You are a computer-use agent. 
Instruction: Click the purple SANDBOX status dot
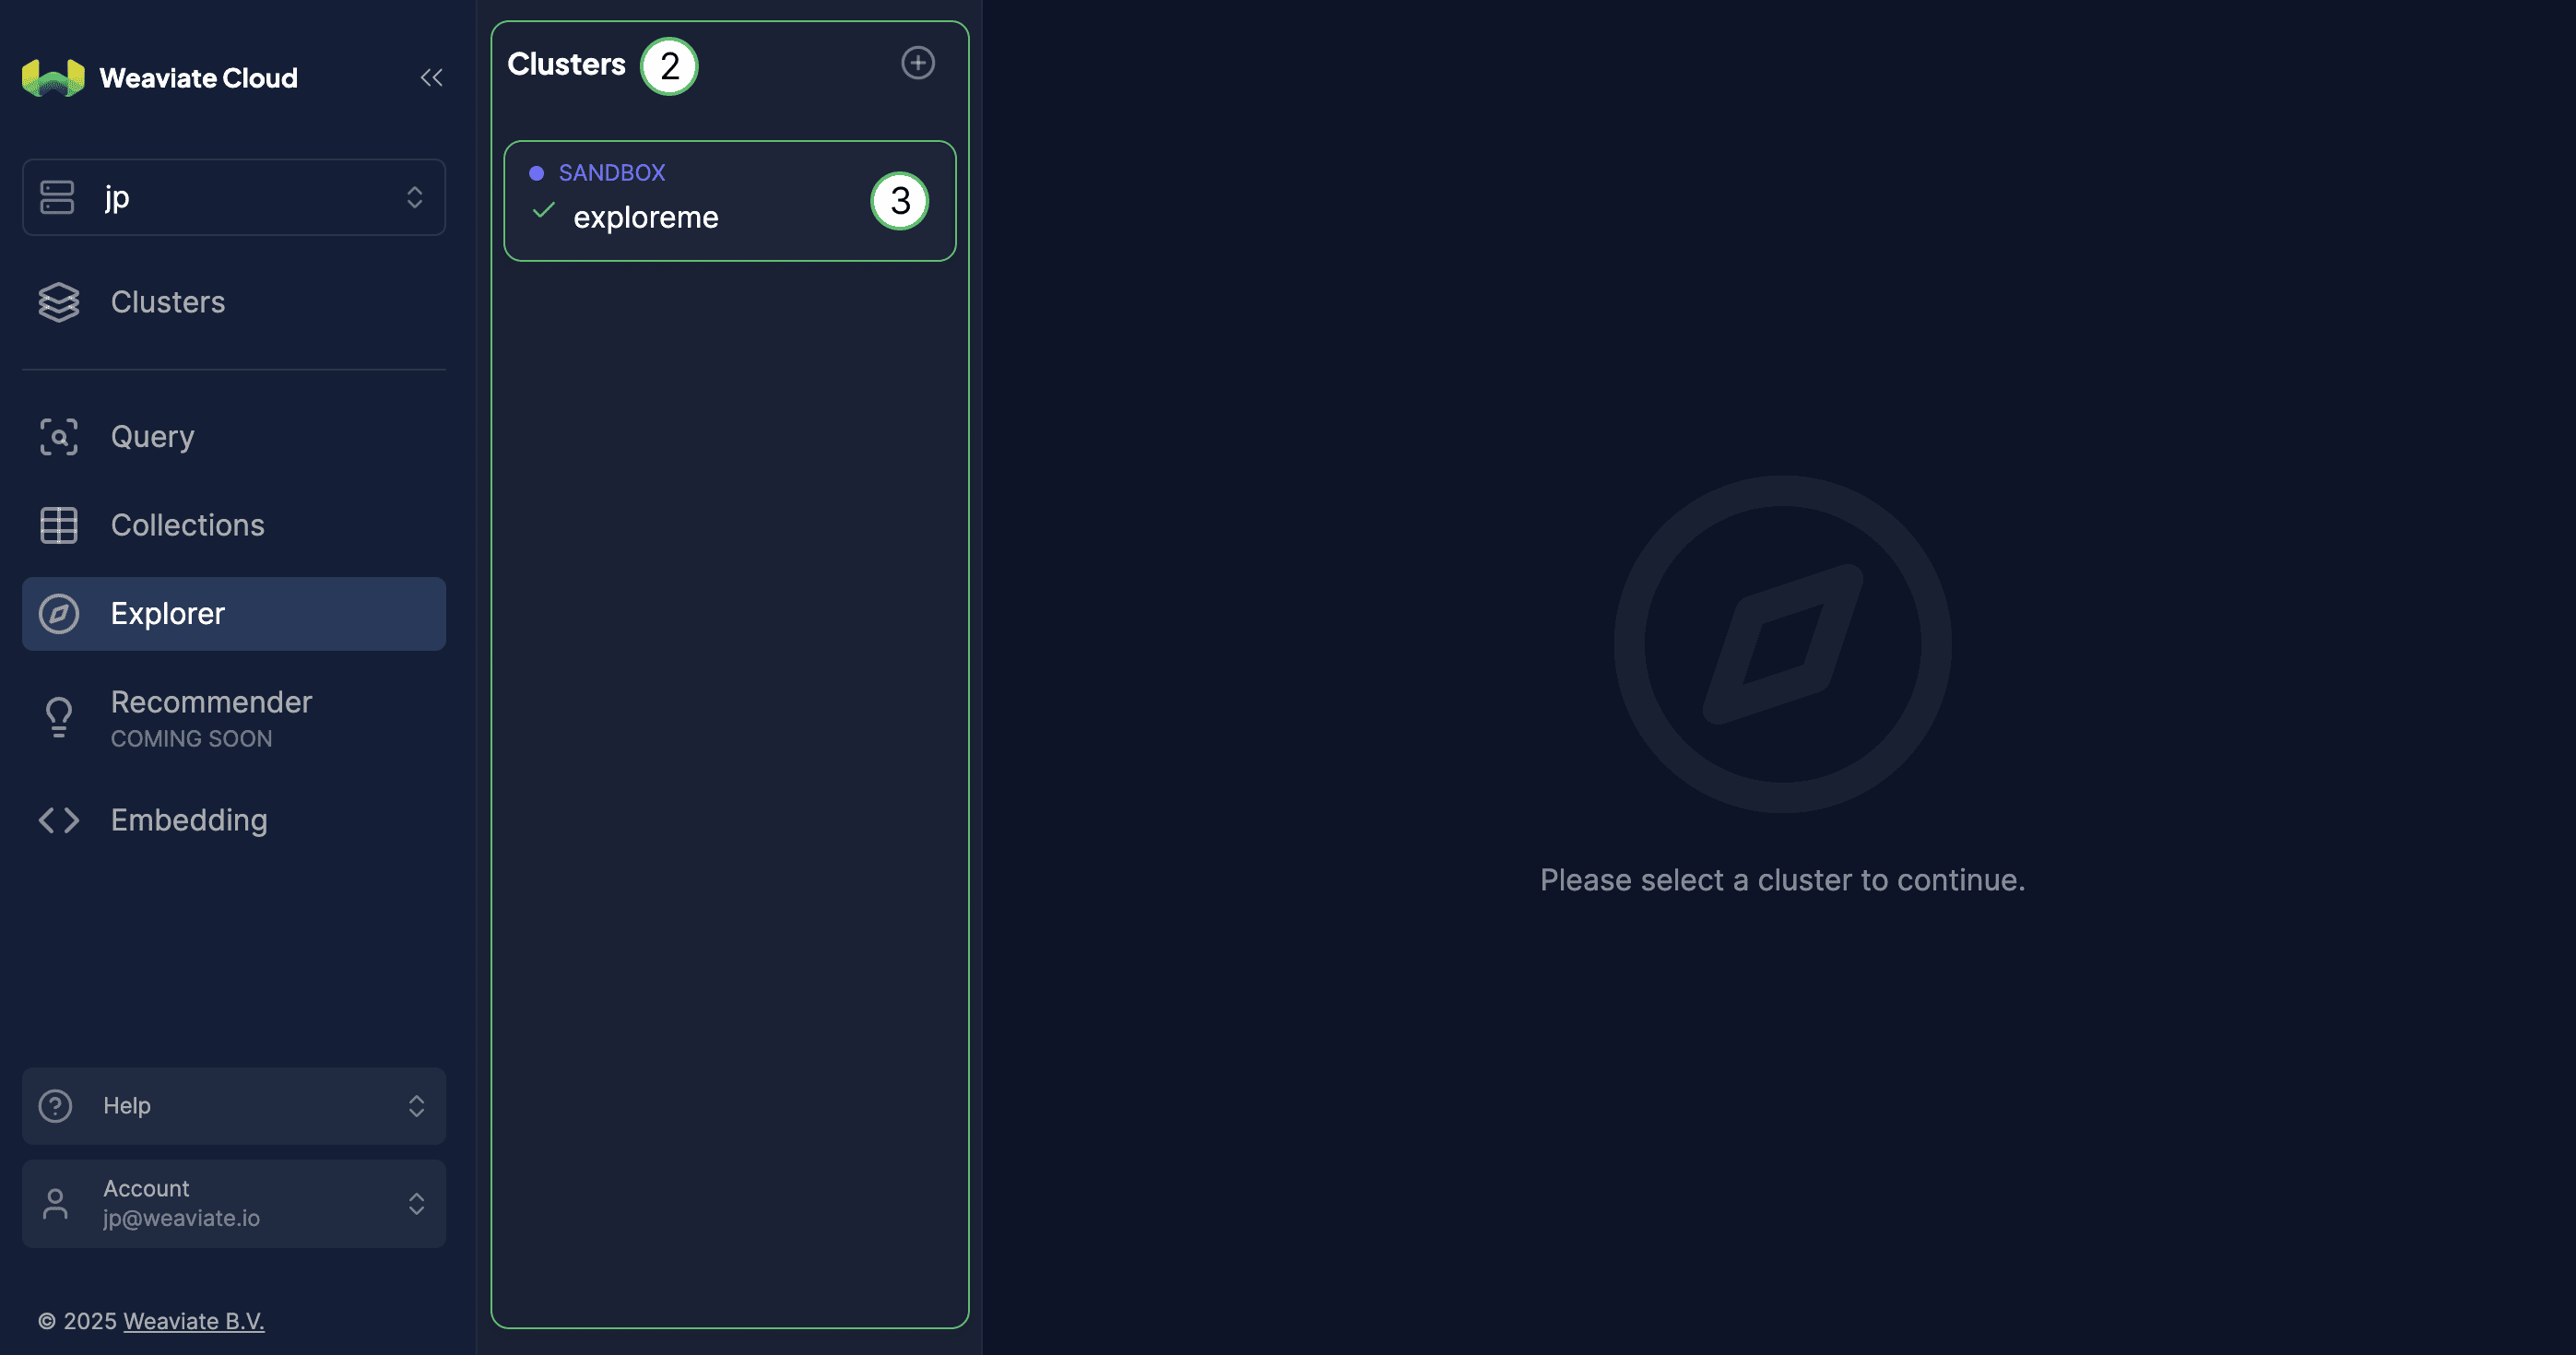(537, 173)
